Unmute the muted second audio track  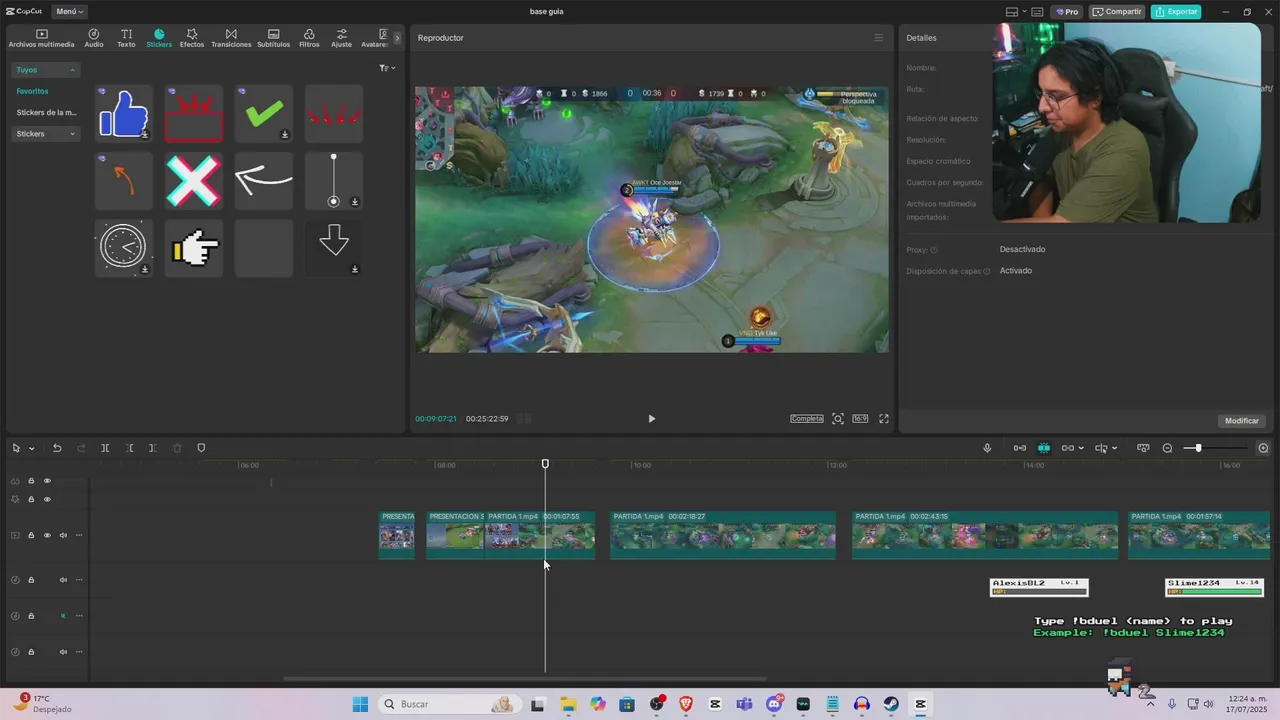[x=63, y=616]
